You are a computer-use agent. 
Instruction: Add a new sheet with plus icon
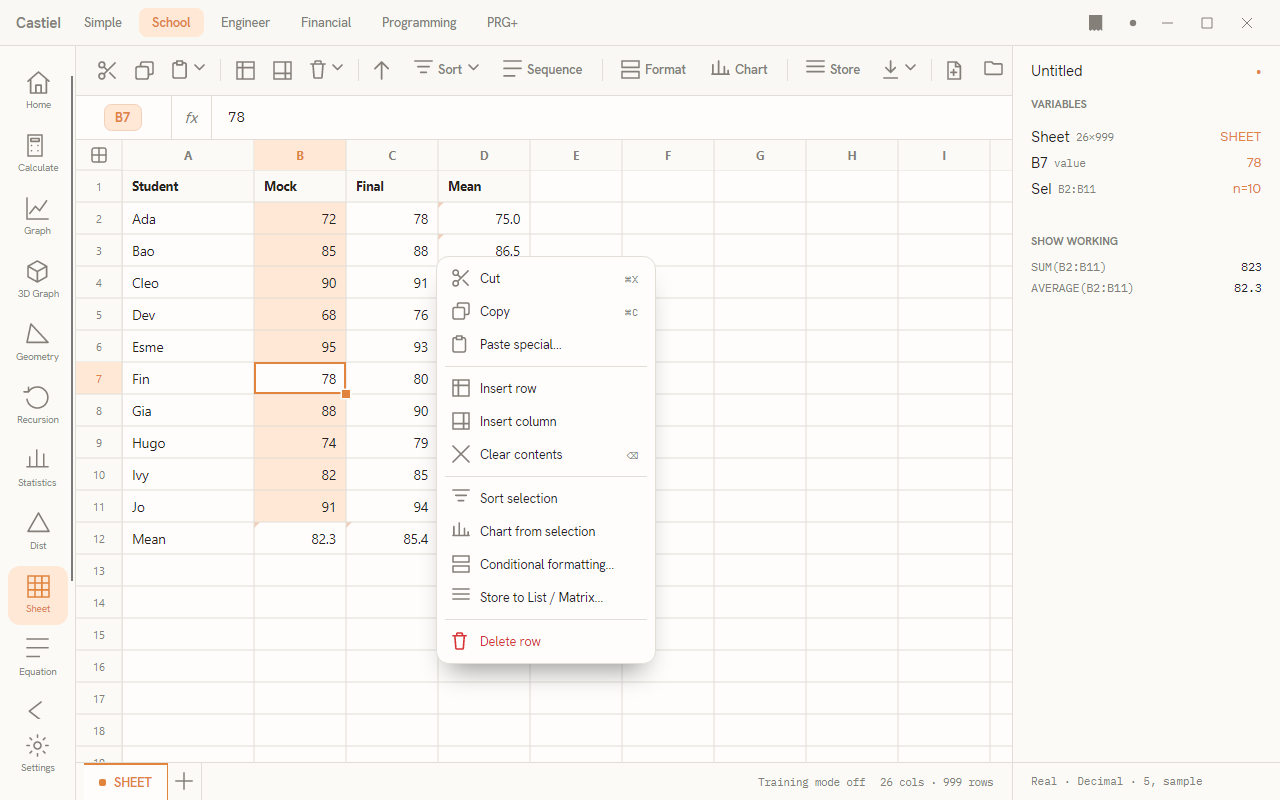[184, 781]
